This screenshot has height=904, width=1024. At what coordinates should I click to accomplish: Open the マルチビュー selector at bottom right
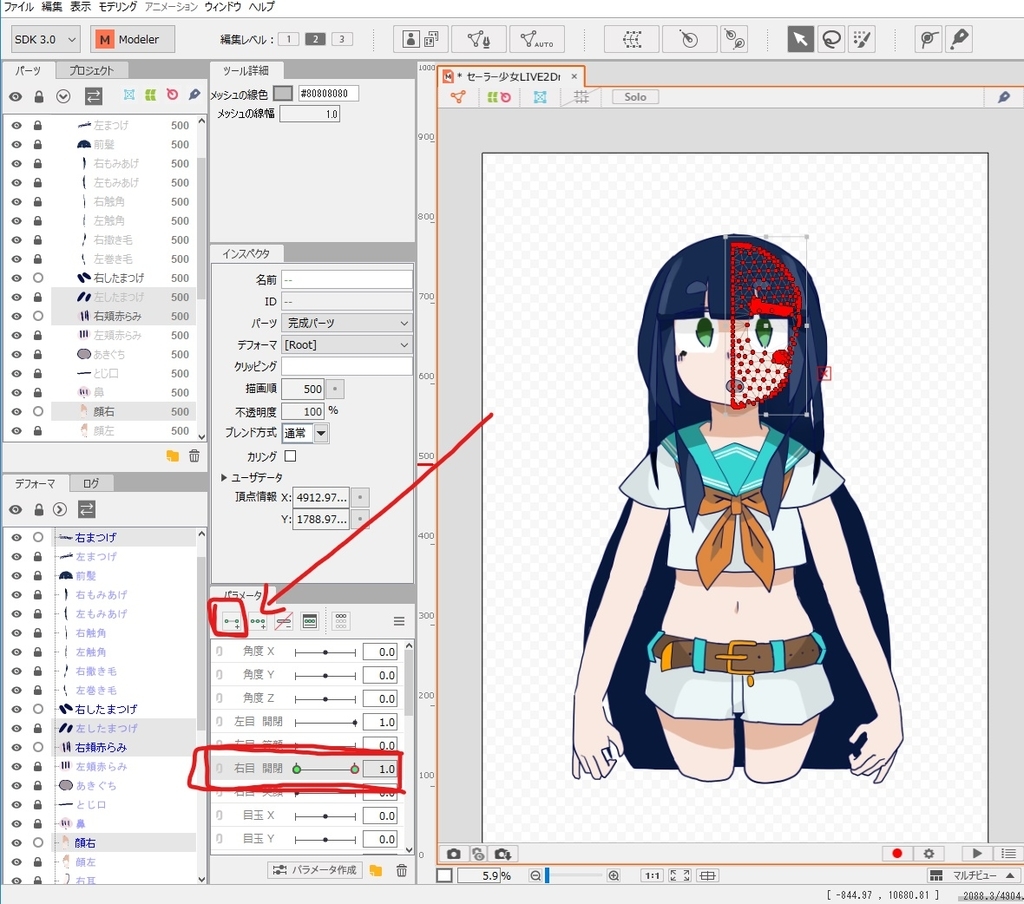coord(973,875)
